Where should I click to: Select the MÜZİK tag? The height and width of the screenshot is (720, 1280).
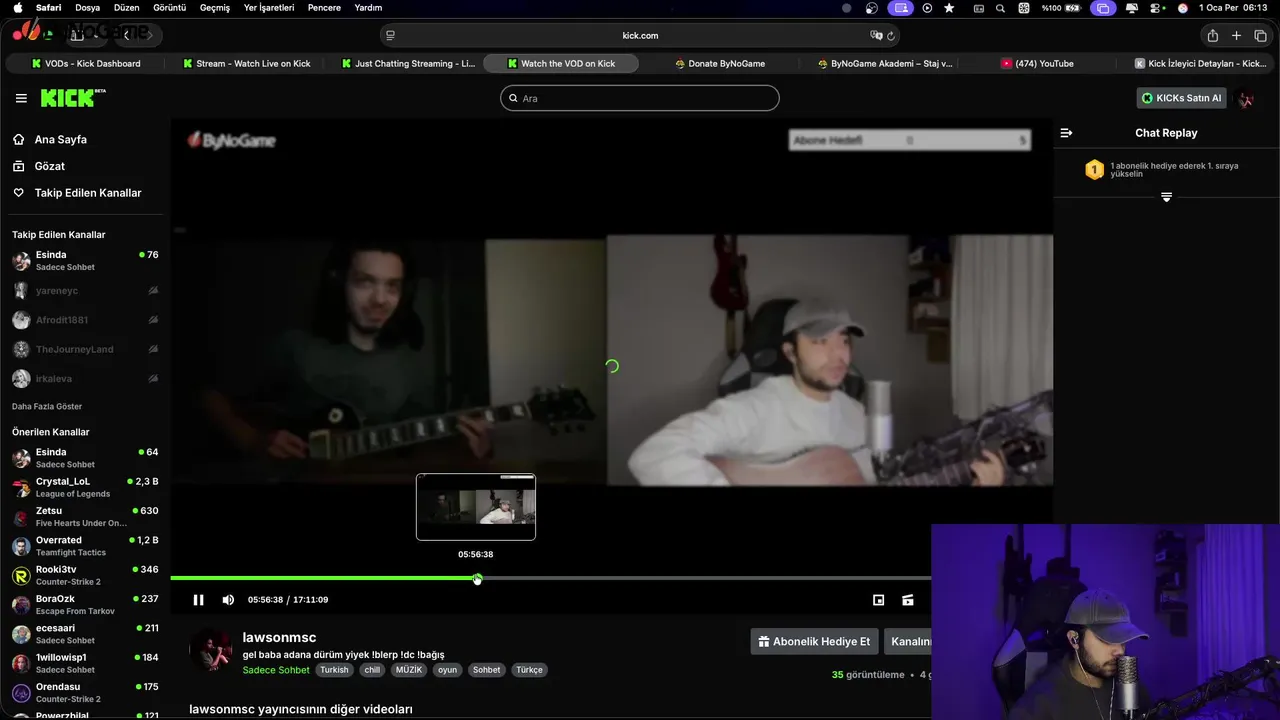point(409,670)
